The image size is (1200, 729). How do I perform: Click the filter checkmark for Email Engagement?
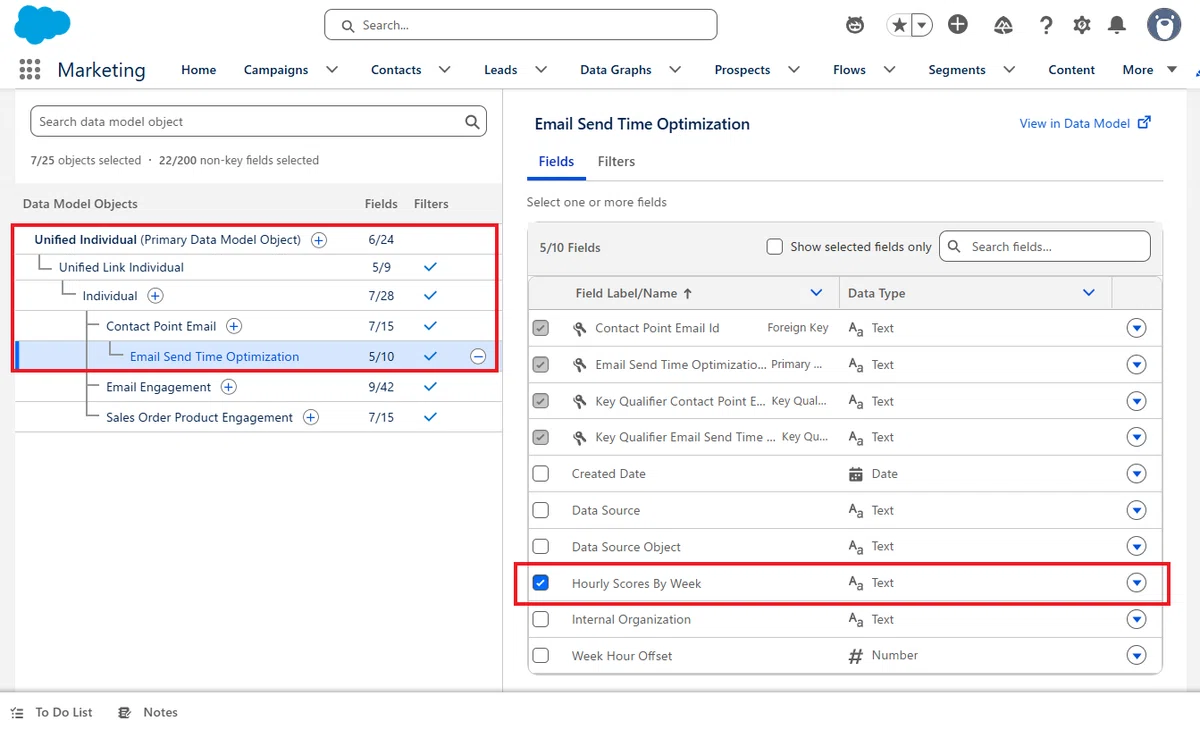pos(430,387)
